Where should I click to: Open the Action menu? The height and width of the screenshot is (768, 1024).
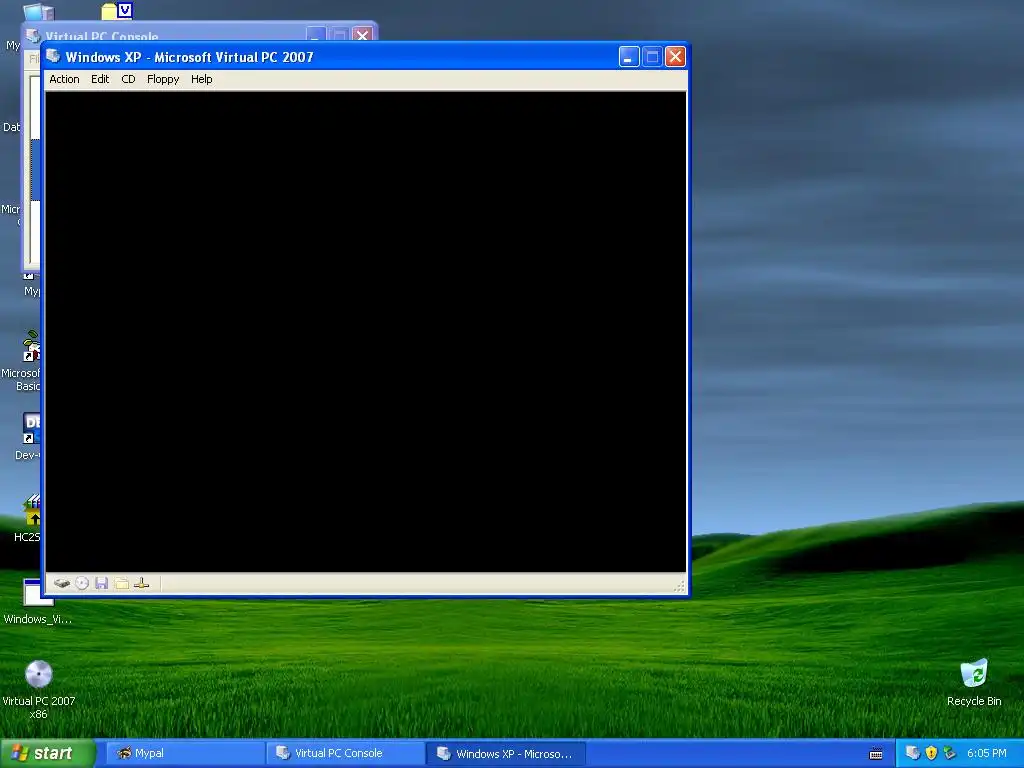pyautogui.click(x=64, y=79)
